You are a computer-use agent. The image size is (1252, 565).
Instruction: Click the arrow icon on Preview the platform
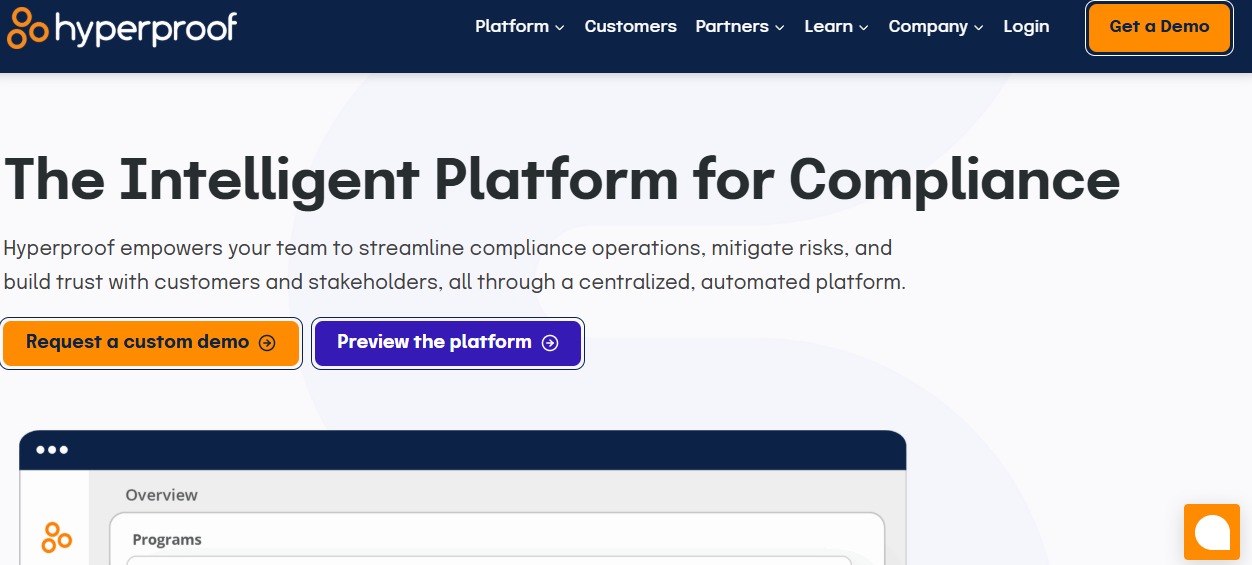point(550,343)
